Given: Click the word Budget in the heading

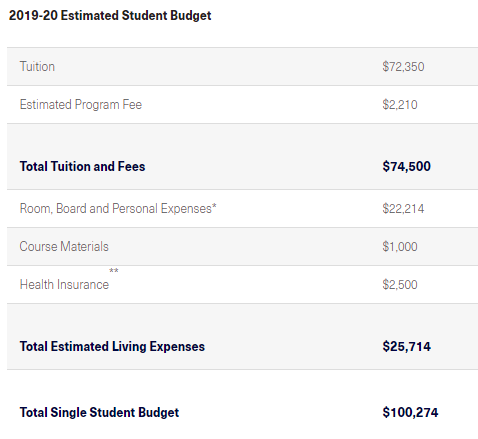Looking at the screenshot, I should (x=190, y=16).
